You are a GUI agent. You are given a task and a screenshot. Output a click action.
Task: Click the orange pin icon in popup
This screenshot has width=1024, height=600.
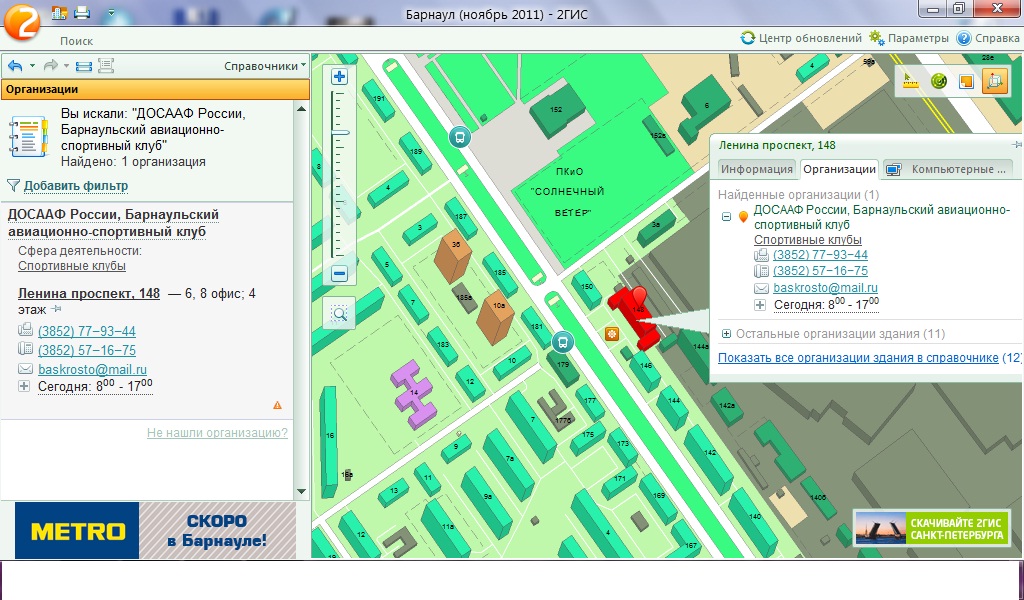coord(743,217)
